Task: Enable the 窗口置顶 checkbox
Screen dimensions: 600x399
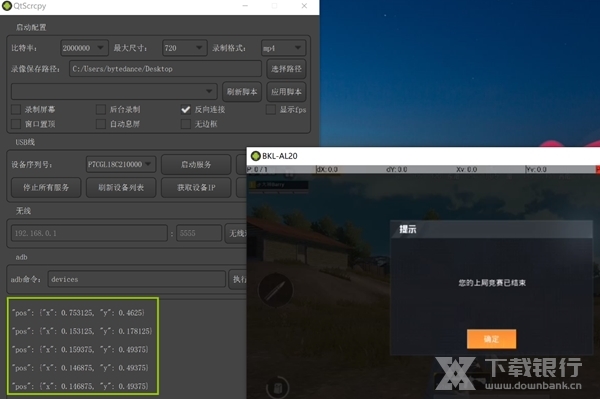Action: 16,124
